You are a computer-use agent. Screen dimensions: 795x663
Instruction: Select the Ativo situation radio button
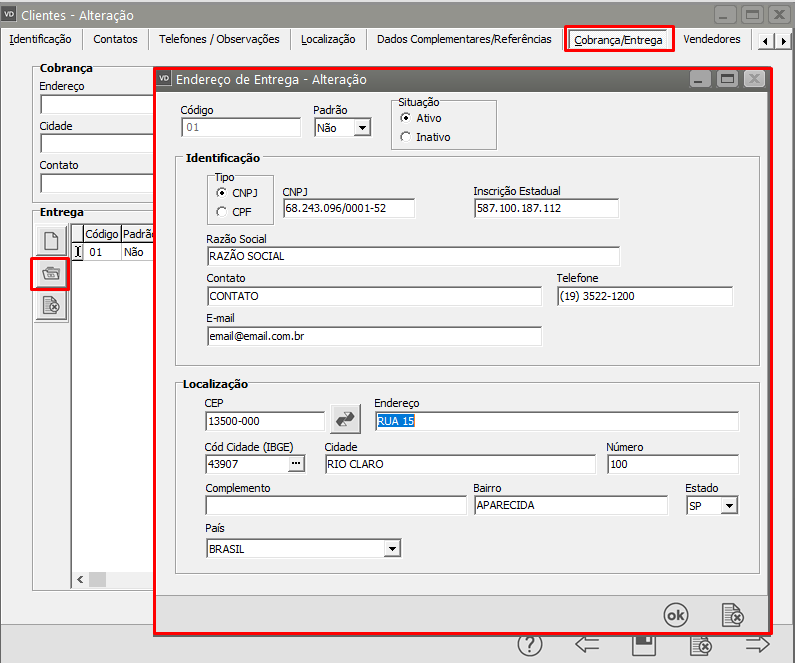(x=405, y=118)
